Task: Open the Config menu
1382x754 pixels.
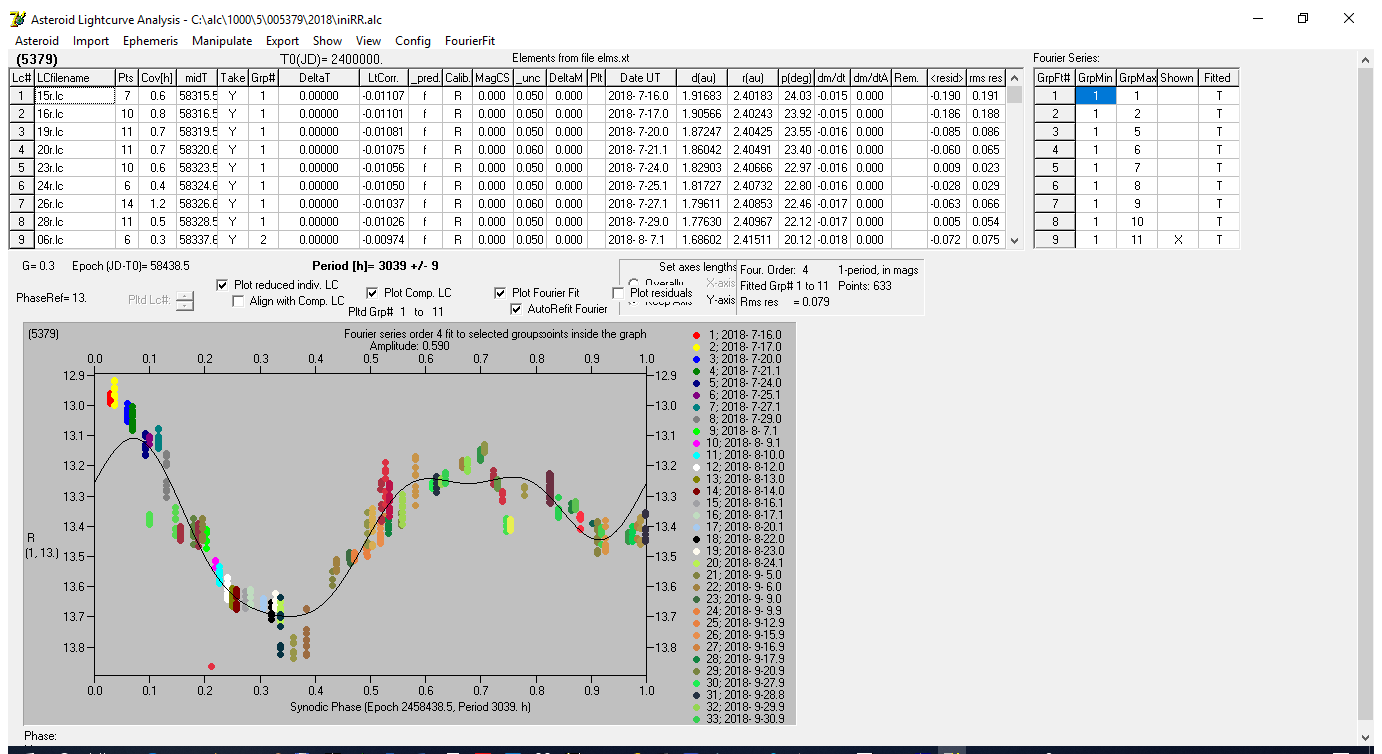Action: (413, 41)
